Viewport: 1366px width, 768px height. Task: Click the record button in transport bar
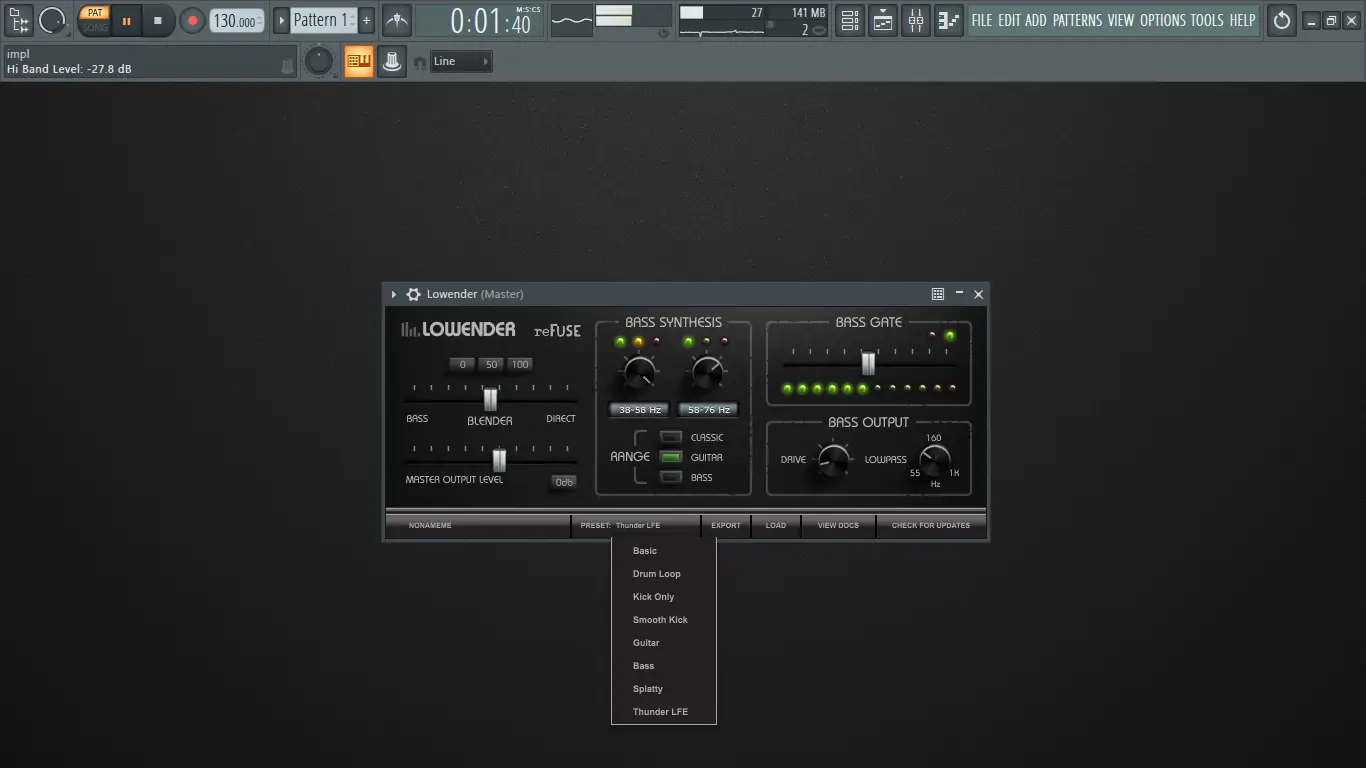point(192,20)
